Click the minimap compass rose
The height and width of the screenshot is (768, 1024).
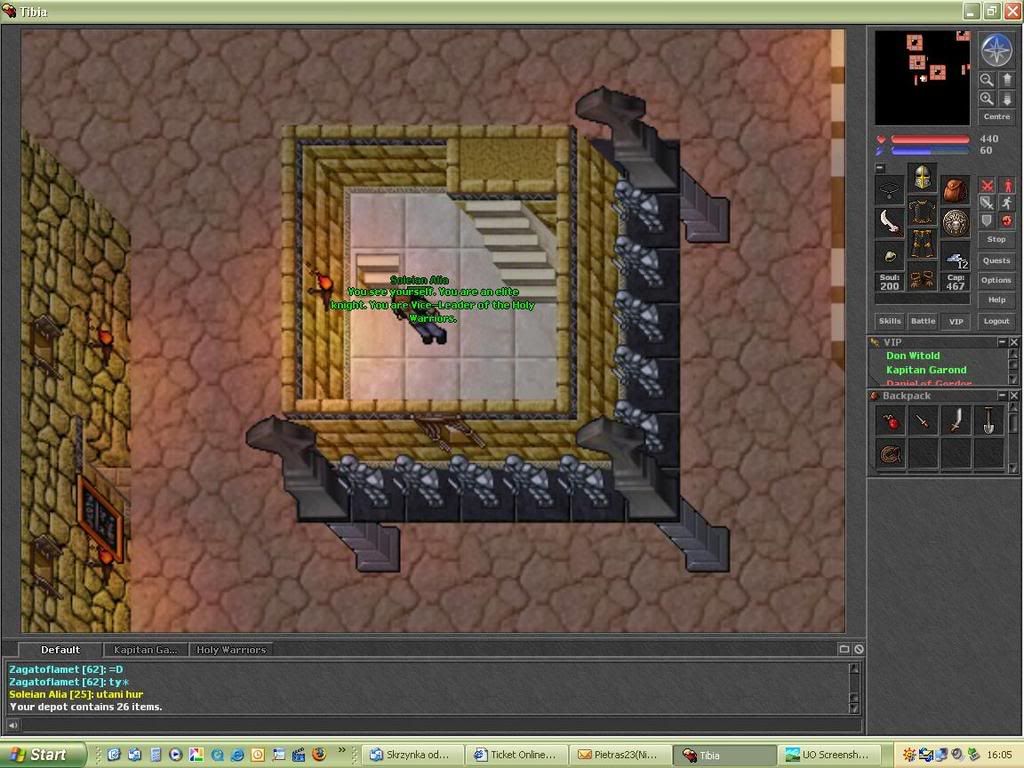(997, 50)
